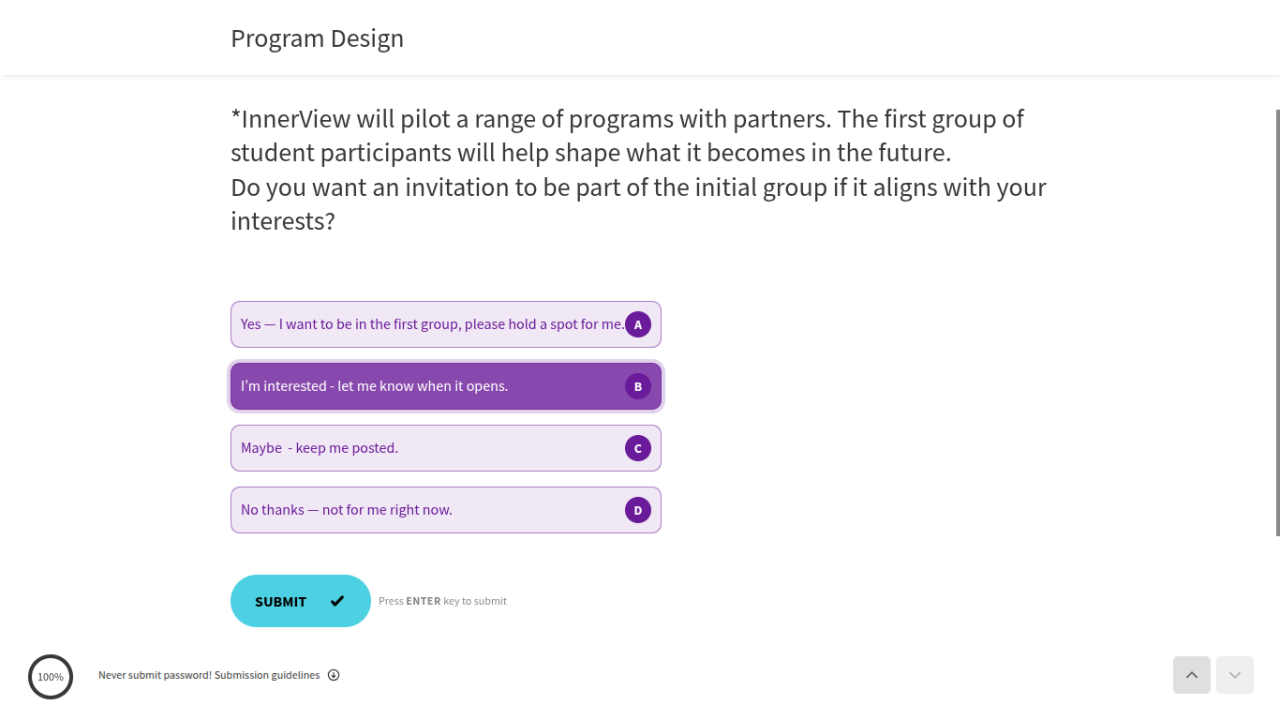Click 'Never submit password!' warning text

click(x=155, y=675)
